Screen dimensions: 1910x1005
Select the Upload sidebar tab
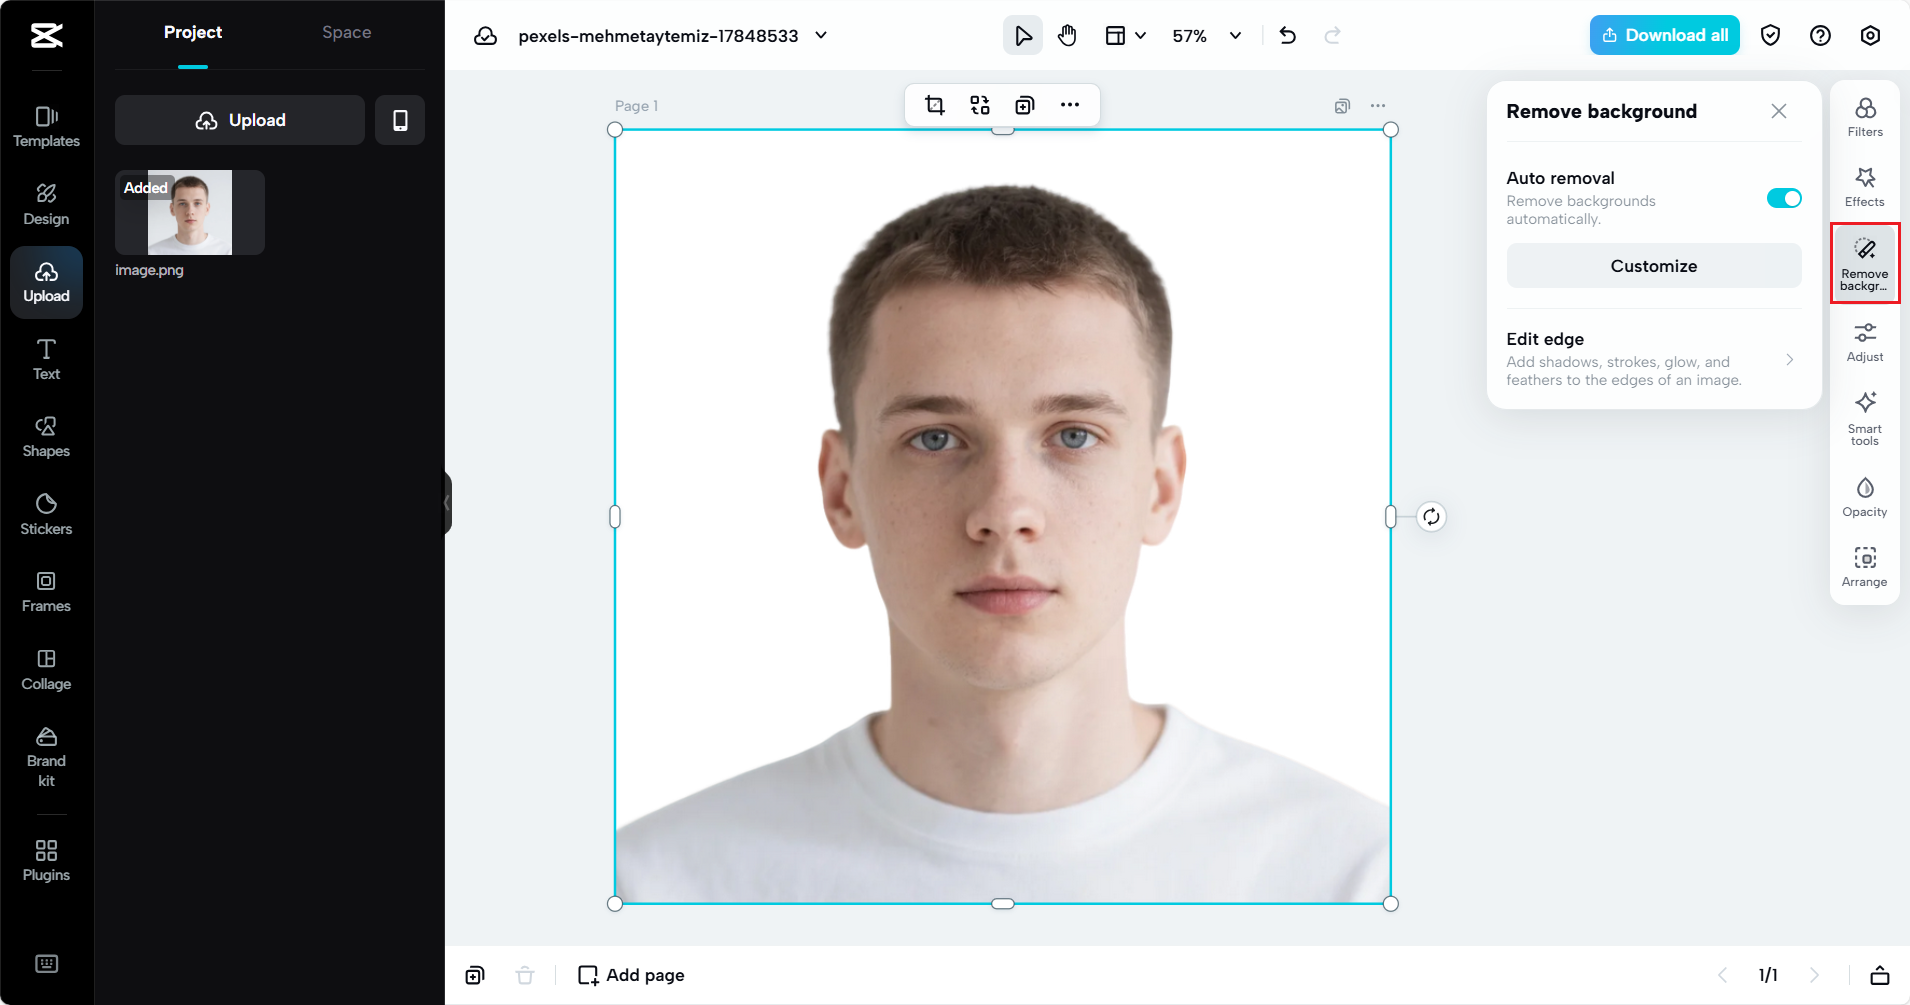[46, 282]
